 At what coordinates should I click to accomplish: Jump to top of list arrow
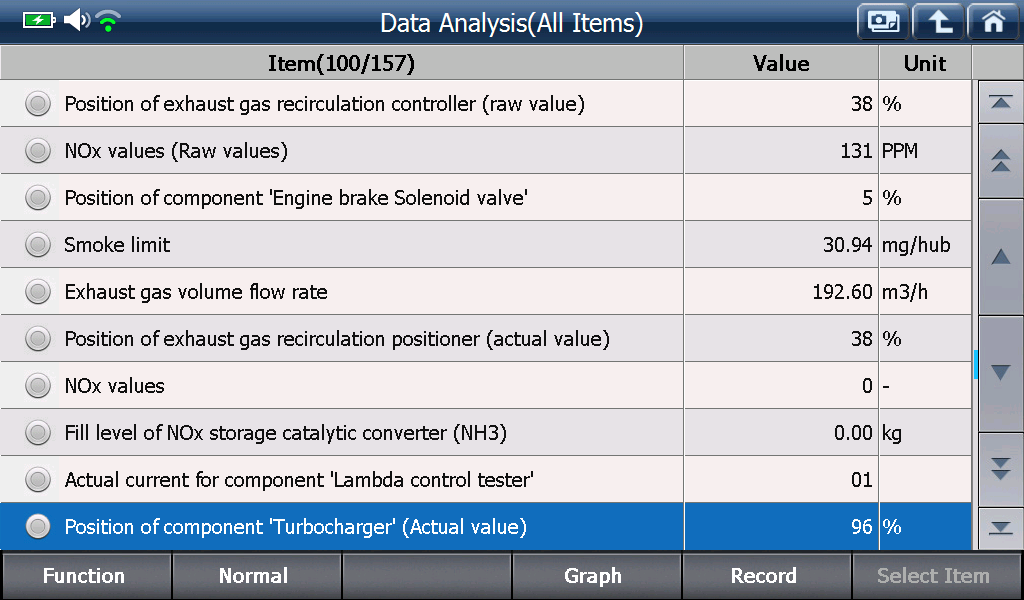pyautogui.click(x=1000, y=102)
